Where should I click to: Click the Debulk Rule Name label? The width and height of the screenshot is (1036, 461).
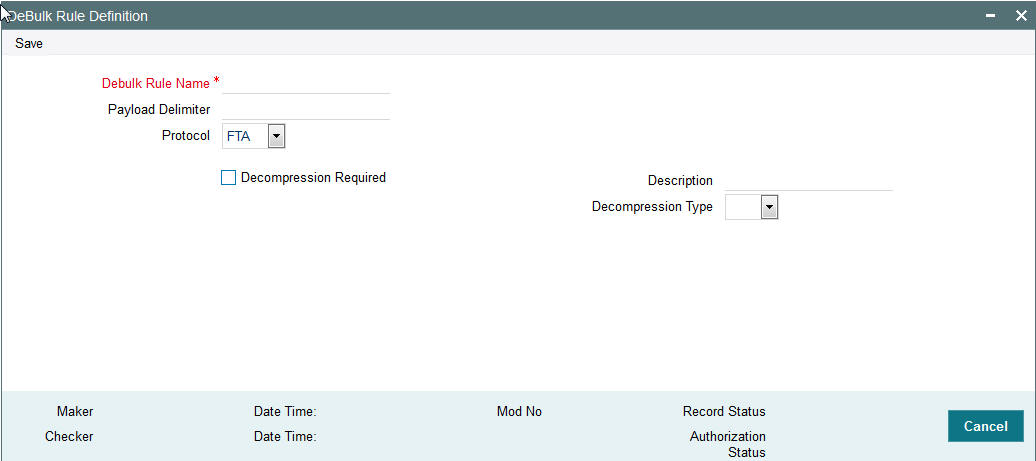156,84
